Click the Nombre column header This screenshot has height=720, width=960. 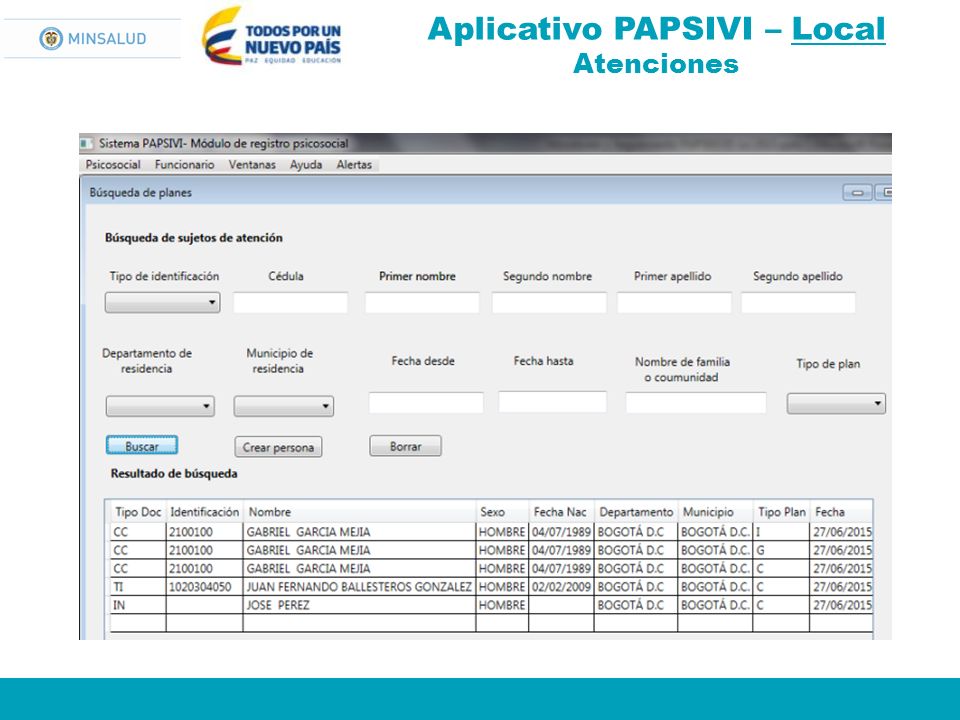pos(359,512)
